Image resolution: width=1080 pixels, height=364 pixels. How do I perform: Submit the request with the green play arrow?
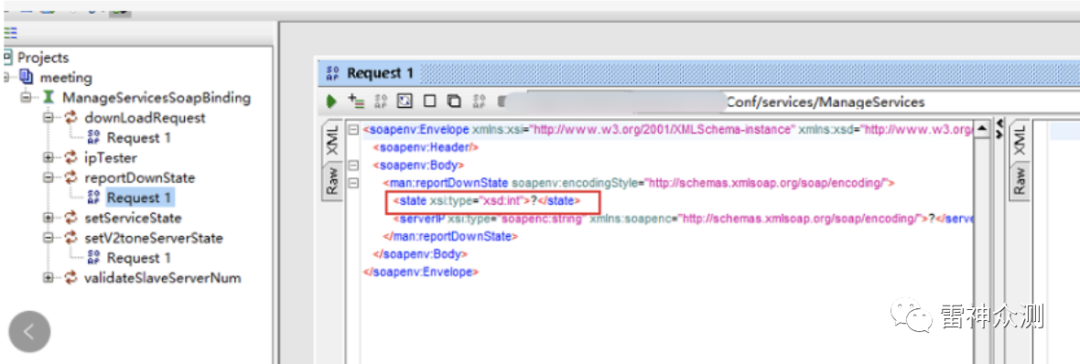tap(331, 102)
